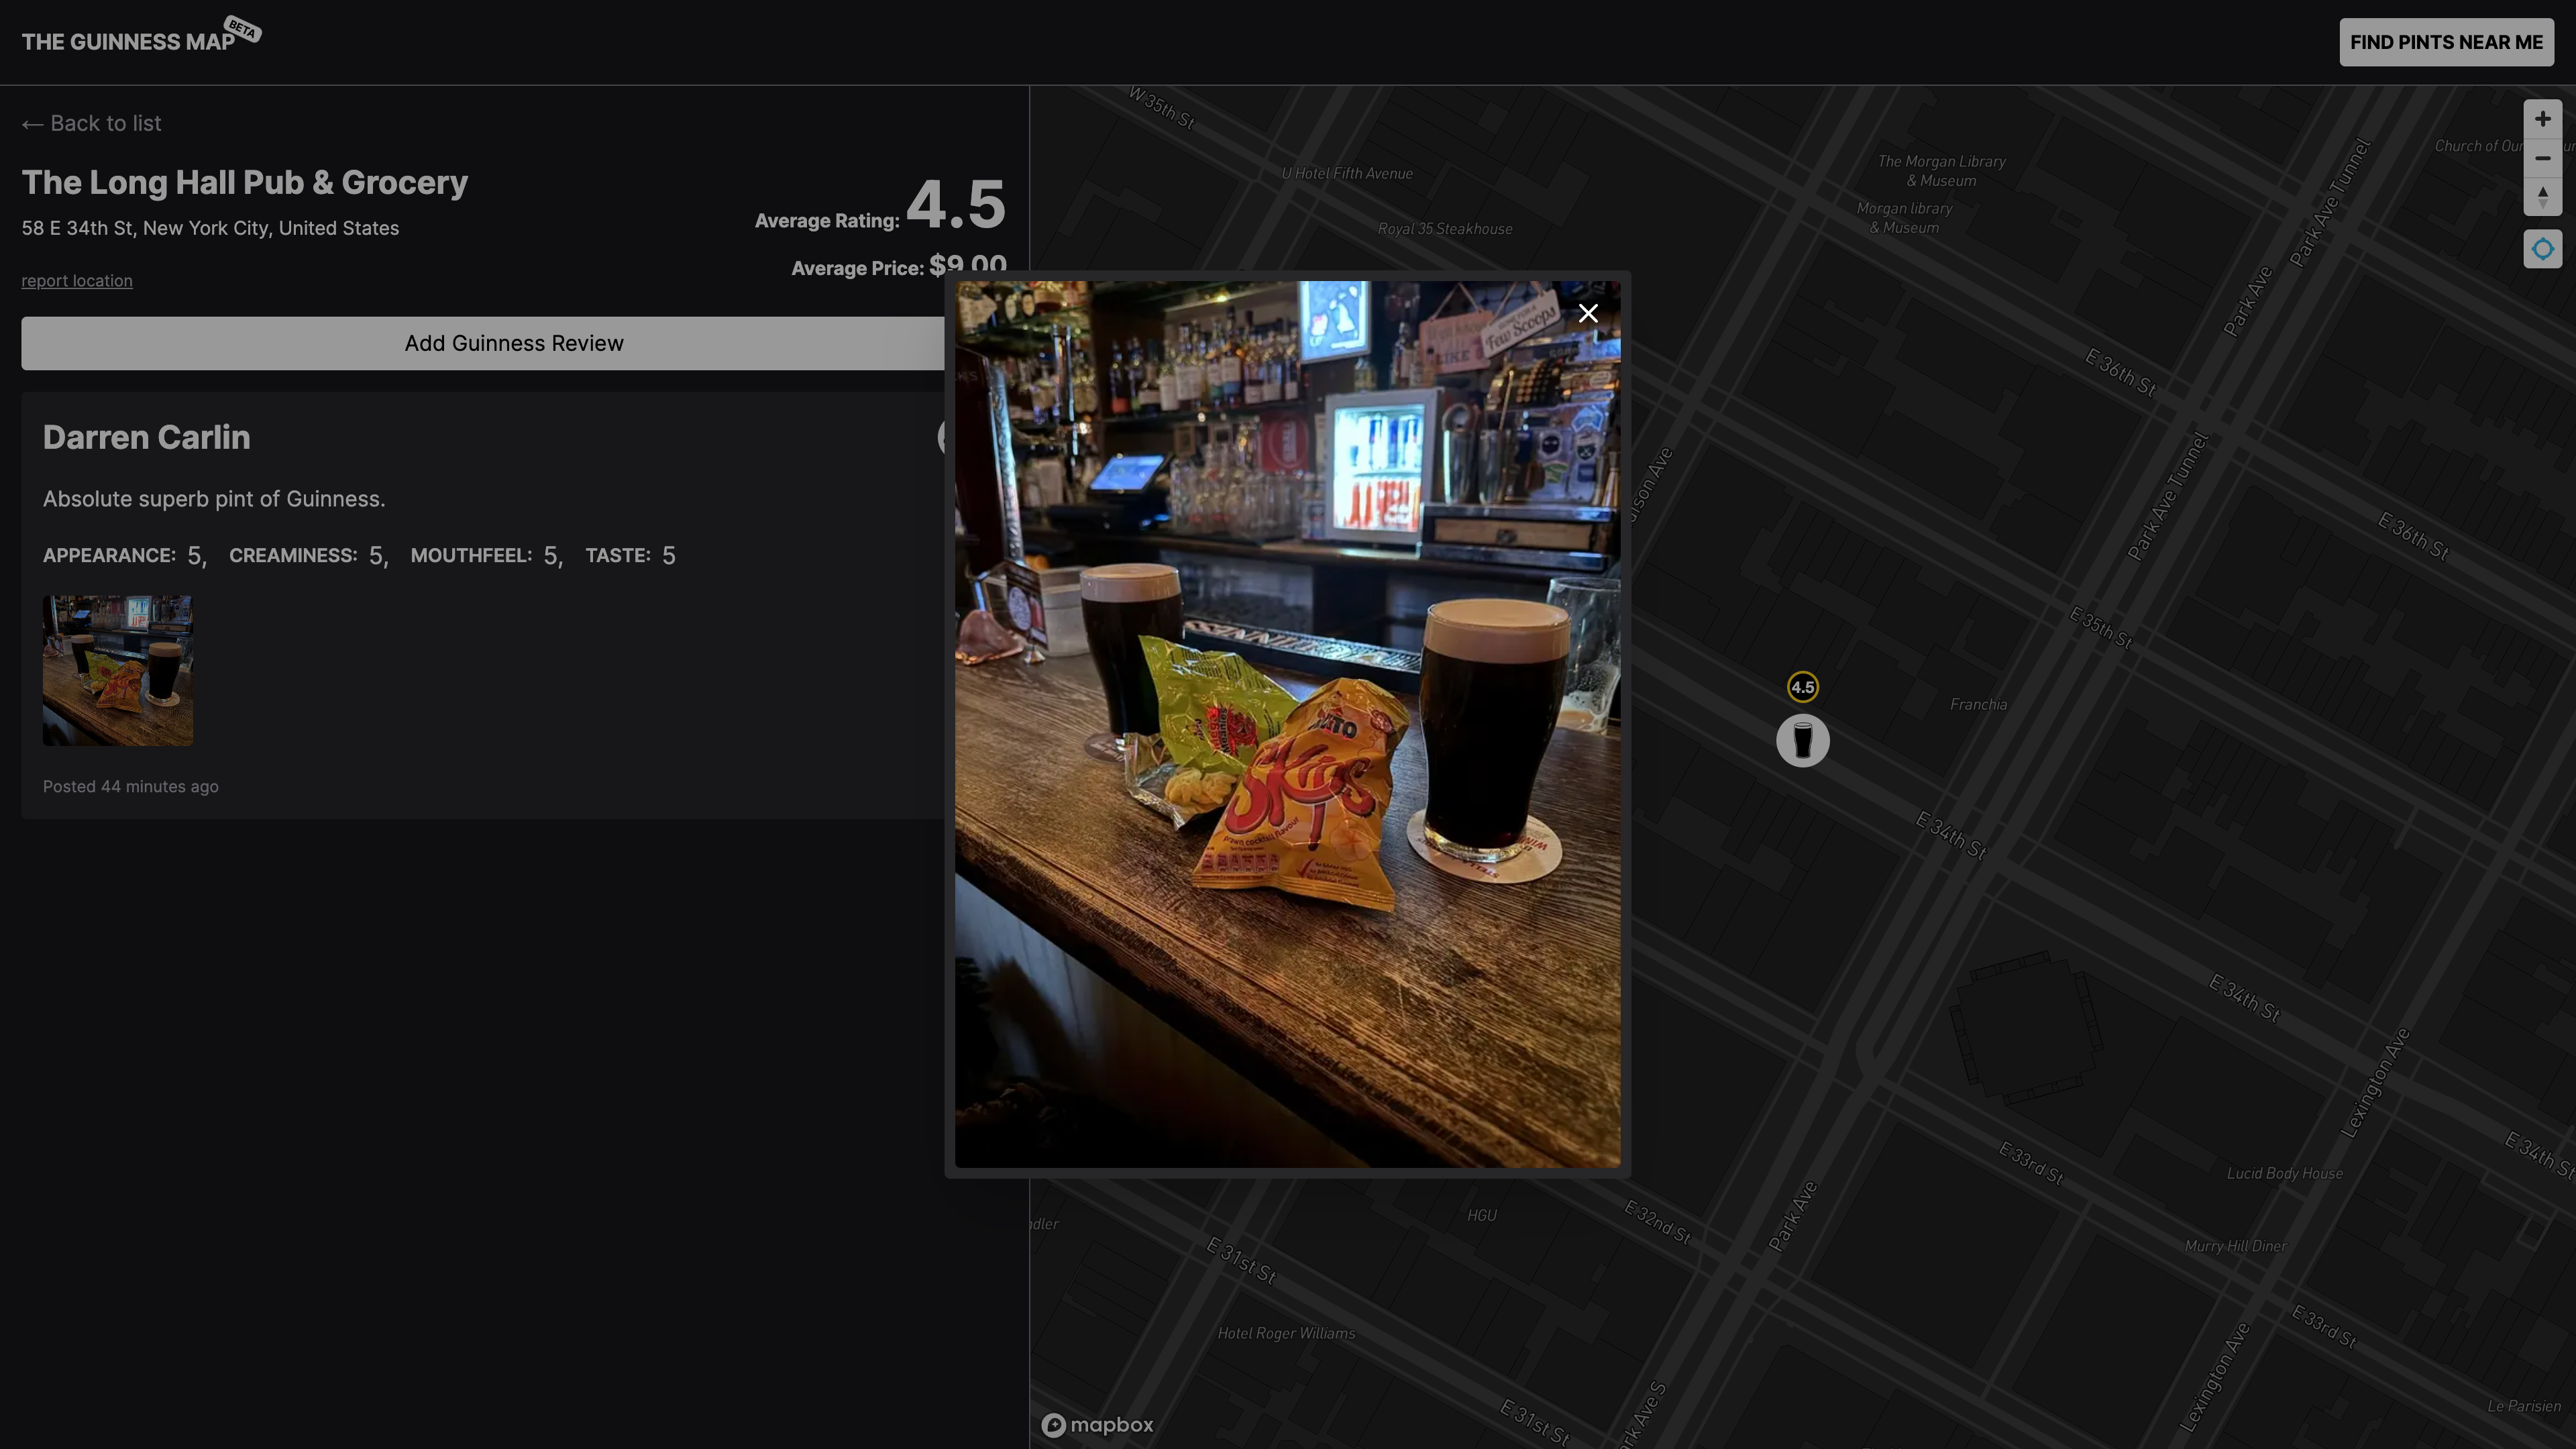2576x1449 pixels.
Task: Locate me with the geolocate icon
Action: pos(2542,249)
